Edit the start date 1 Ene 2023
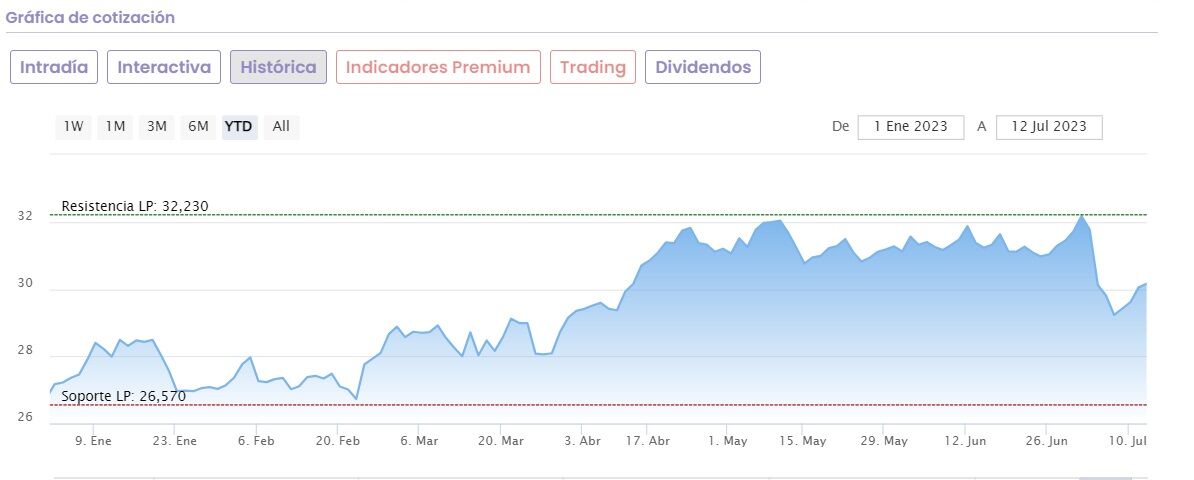Viewport: 1194px width, 480px height. (910, 127)
